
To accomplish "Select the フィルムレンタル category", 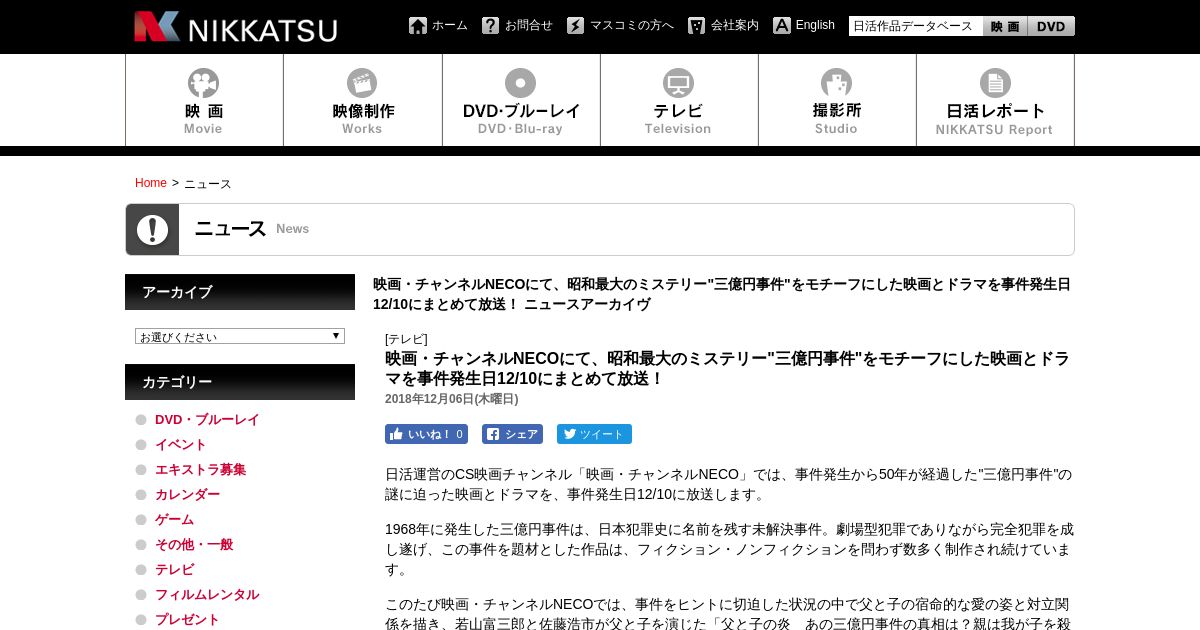I will tap(207, 595).
